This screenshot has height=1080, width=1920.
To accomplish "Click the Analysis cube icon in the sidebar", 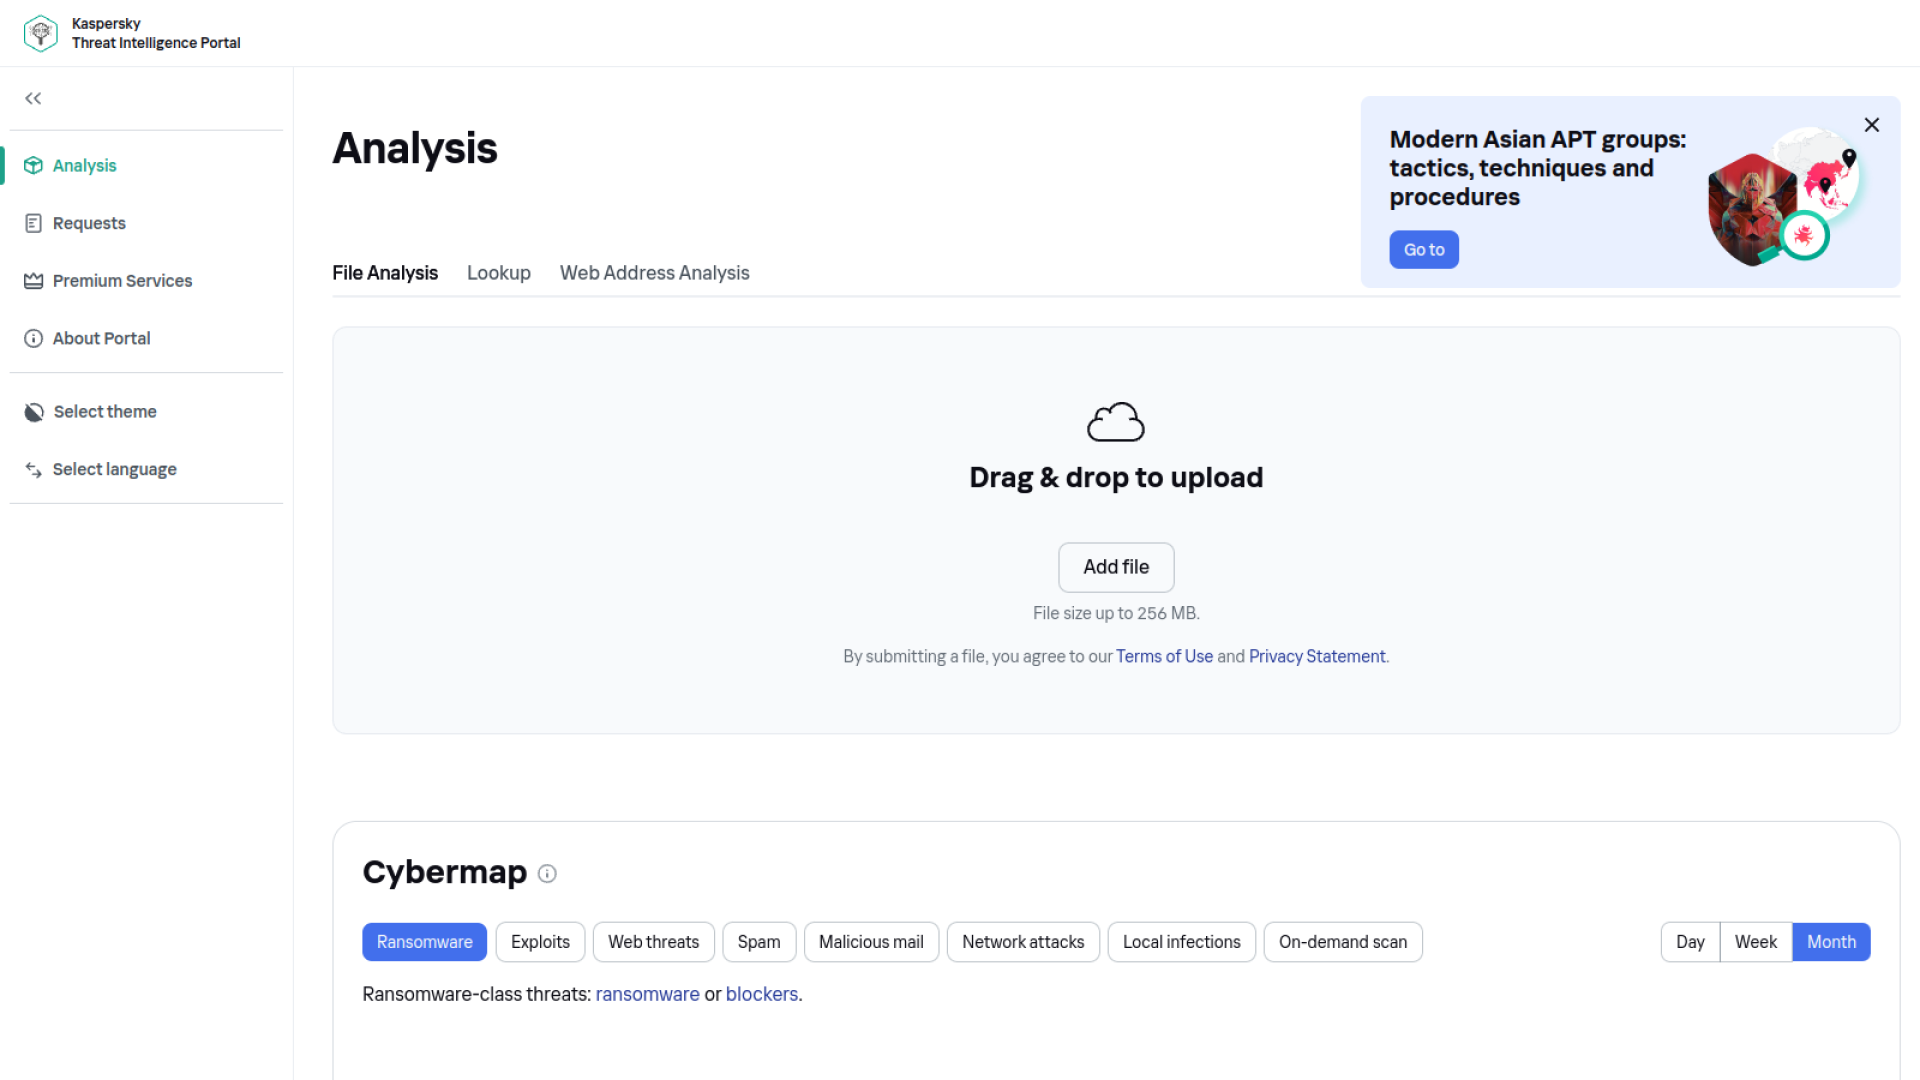I will [x=33, y=166].
